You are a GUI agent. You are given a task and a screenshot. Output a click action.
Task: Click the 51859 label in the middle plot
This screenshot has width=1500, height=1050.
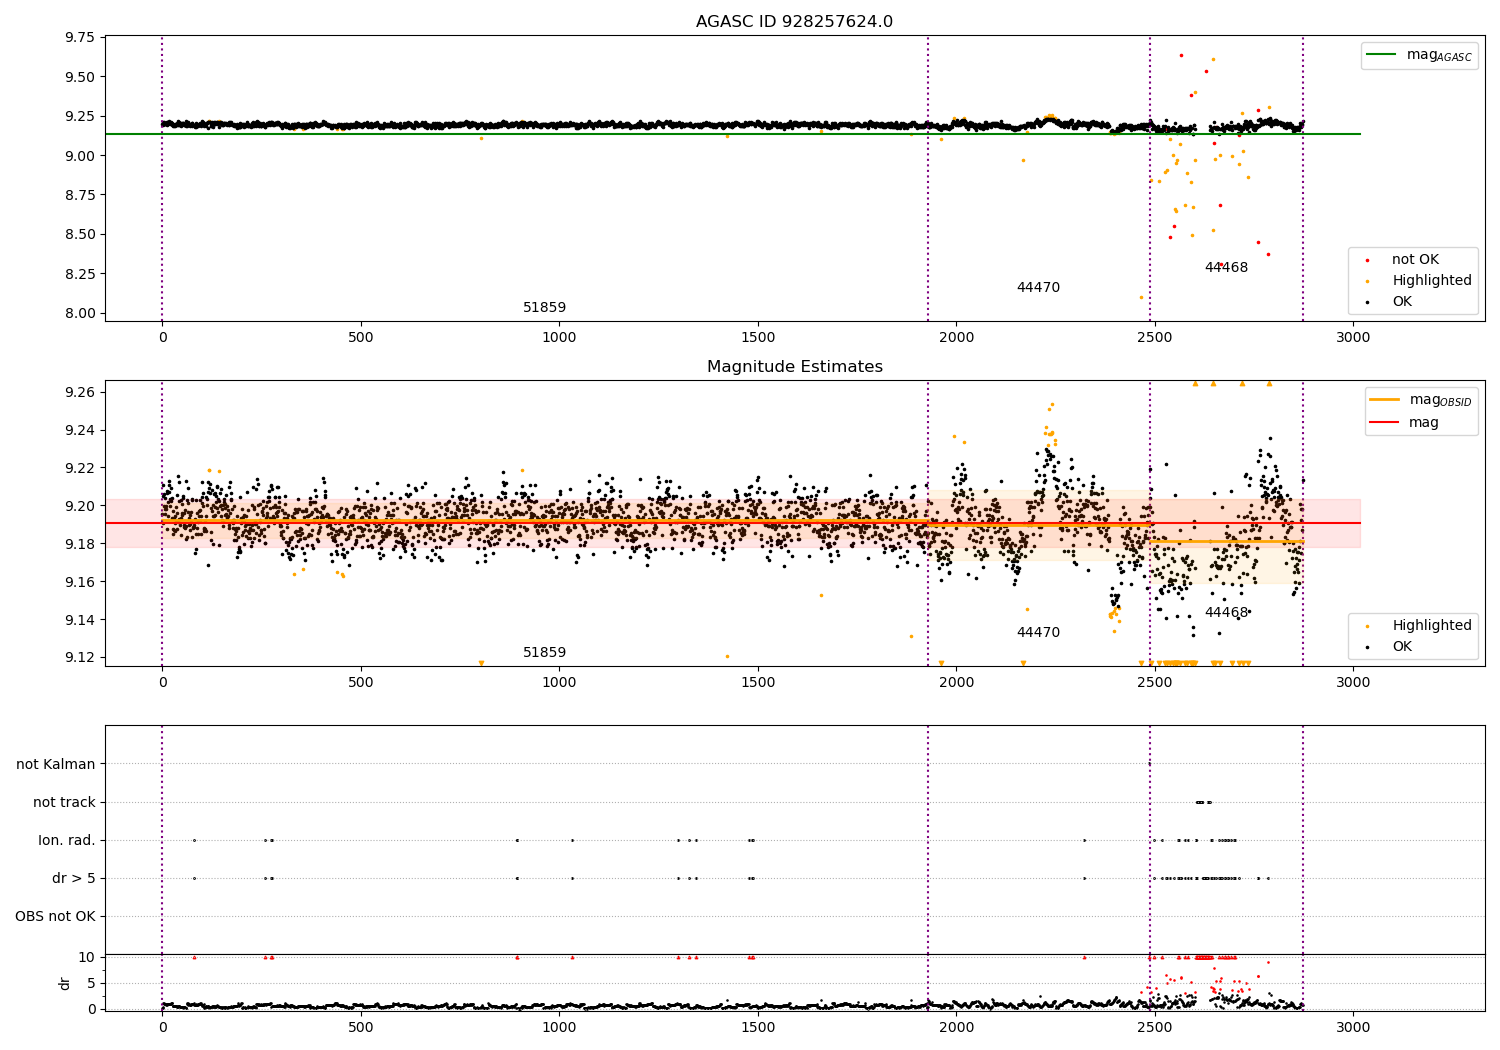pos(544,653)
